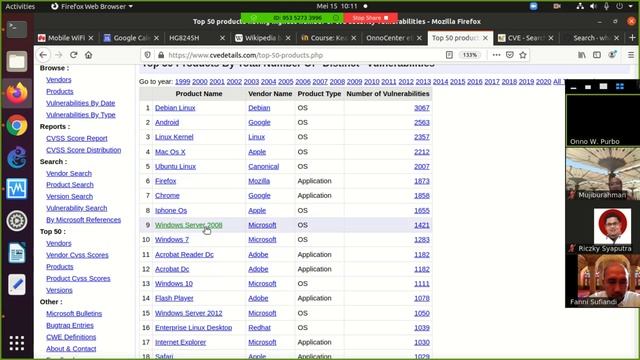Go to Firefox home page
Image resolution: width=640 pixels, height=360 pixels.
pos(89,55)
